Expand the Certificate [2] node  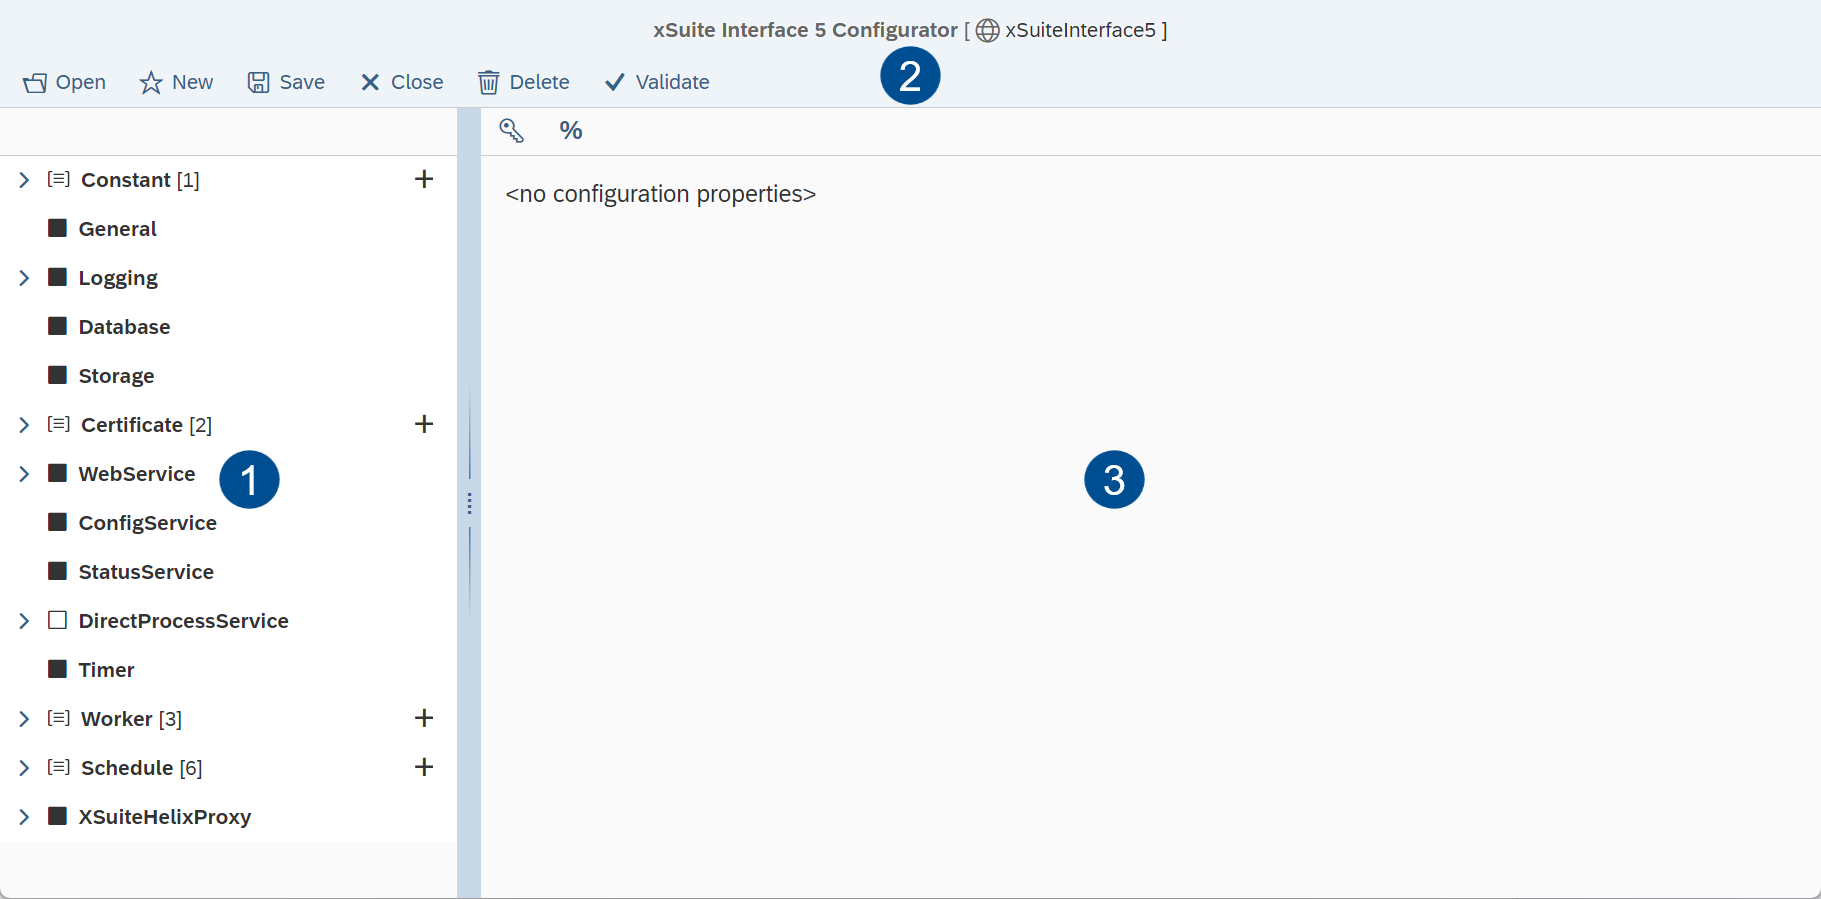pos(24,425)
